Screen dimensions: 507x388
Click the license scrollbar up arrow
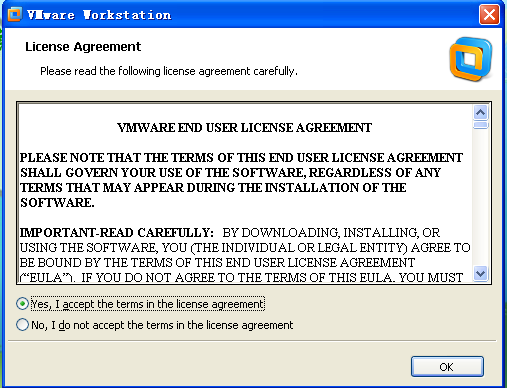click(480, 113)
